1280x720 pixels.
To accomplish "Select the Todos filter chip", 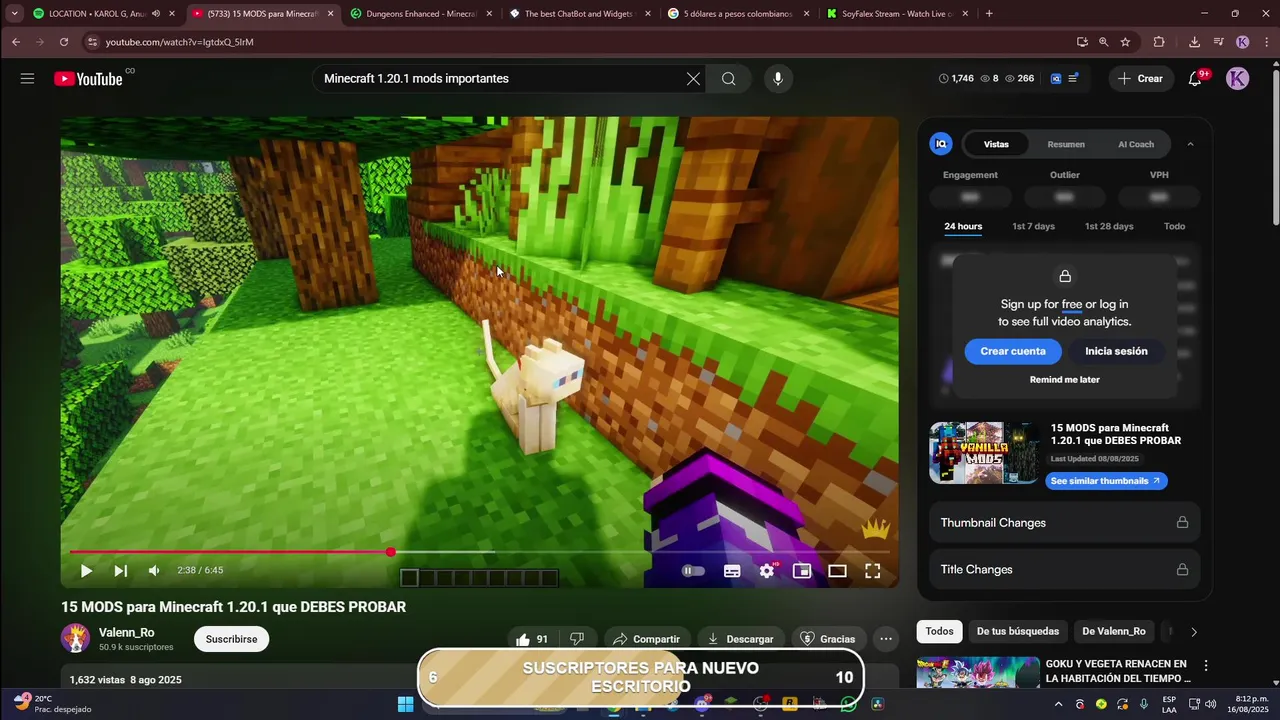I will coord(939,631).
